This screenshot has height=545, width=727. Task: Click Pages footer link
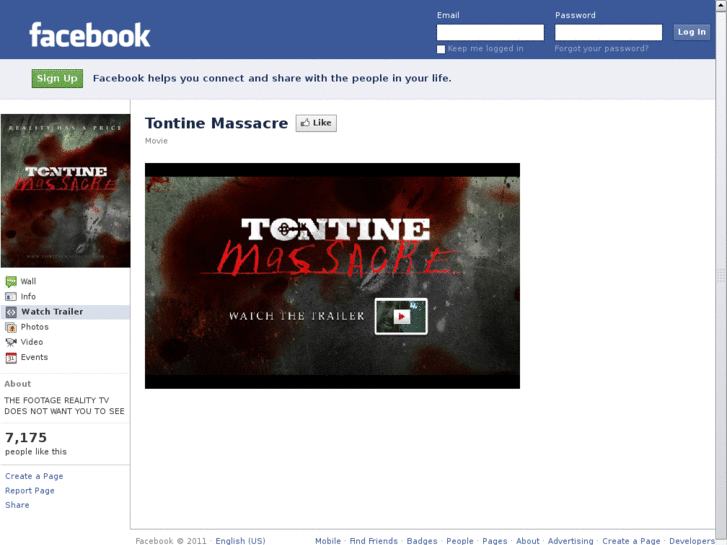(x=495, y=541)
